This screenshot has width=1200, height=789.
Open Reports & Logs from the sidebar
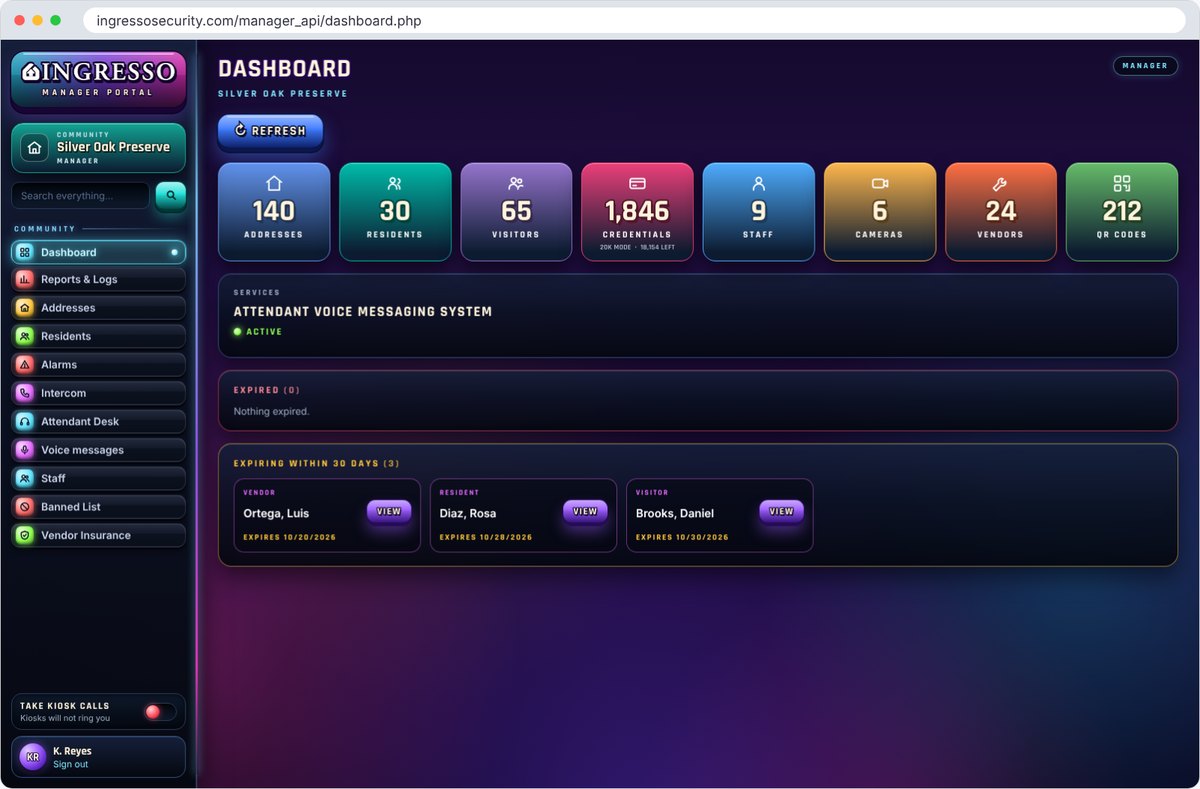click(x=98, y=280)
